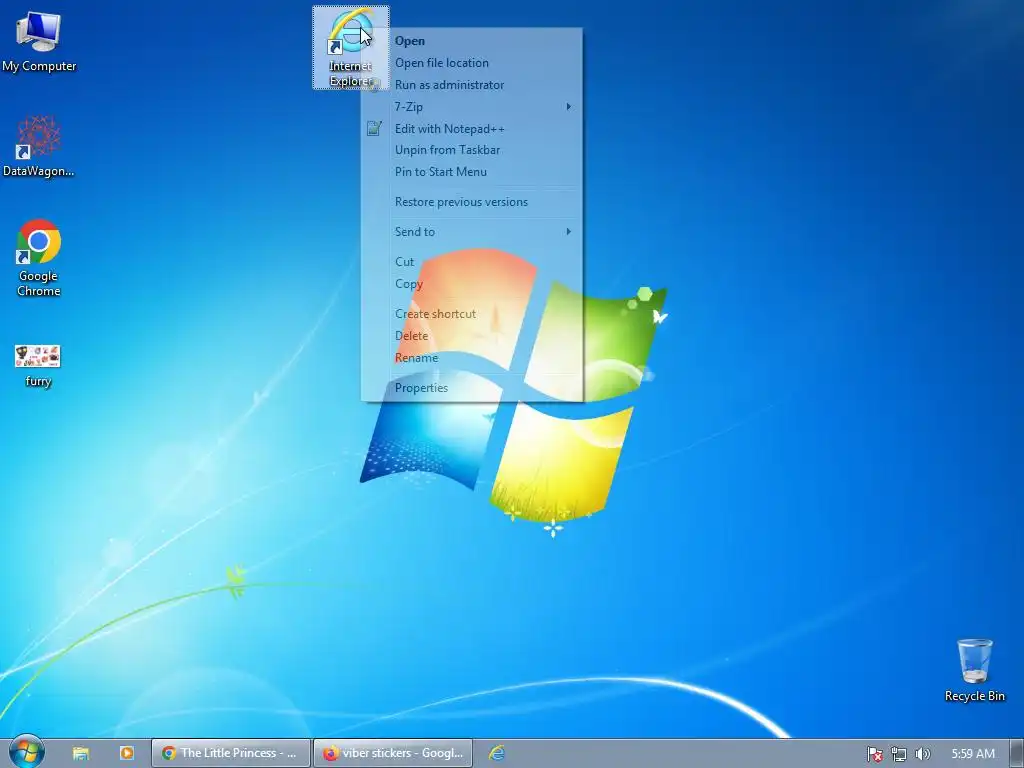Viewport: 1024px width, 768px height.
Task: Select the furry image file on desktop
Action: point(38,366)
